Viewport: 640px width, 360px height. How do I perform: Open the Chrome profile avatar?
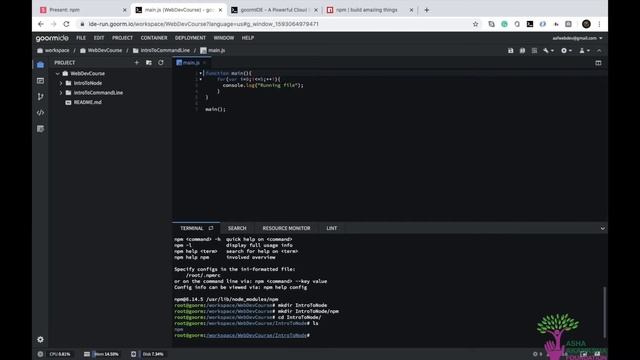586,24
